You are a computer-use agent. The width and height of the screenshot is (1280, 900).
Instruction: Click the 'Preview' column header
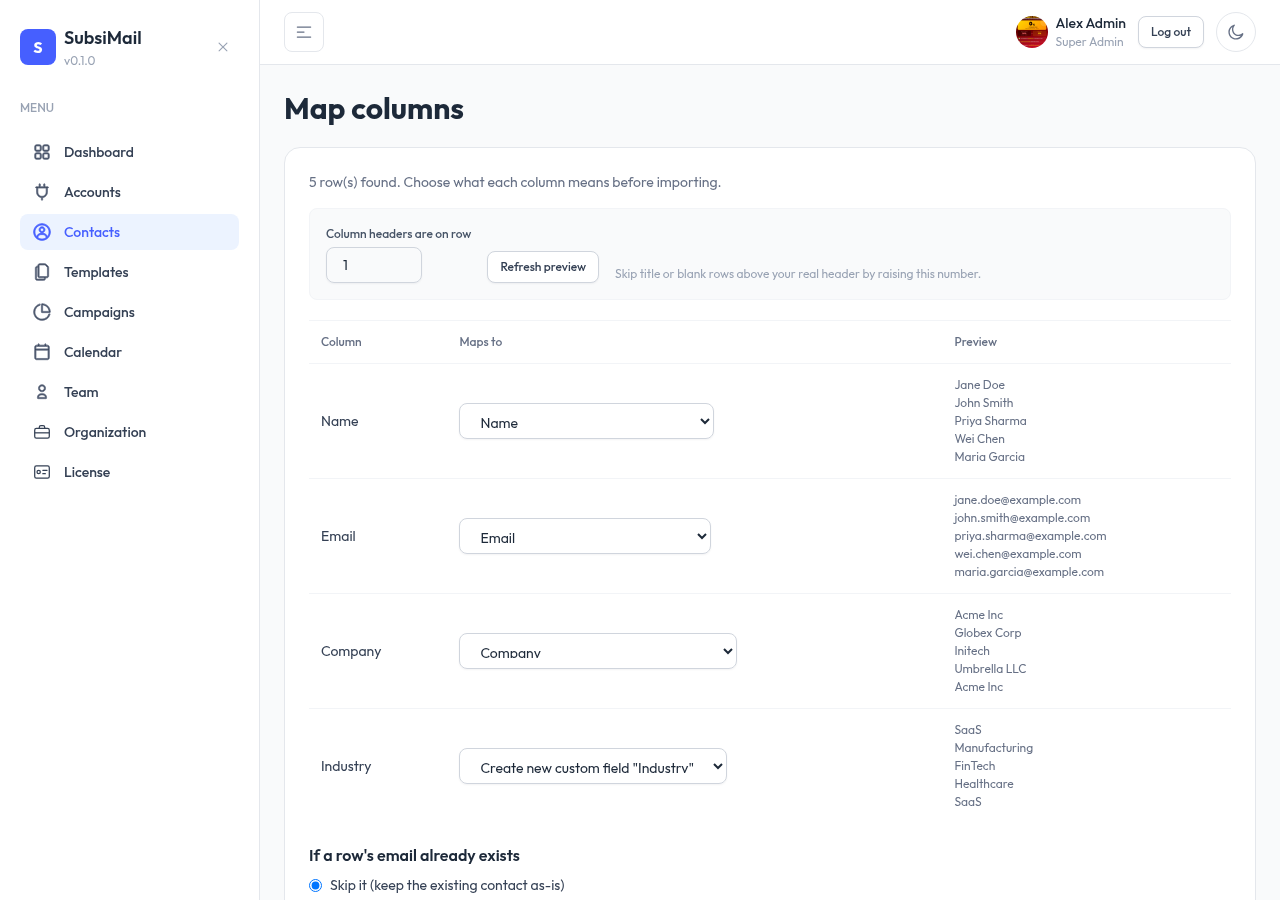click(976, 342)
